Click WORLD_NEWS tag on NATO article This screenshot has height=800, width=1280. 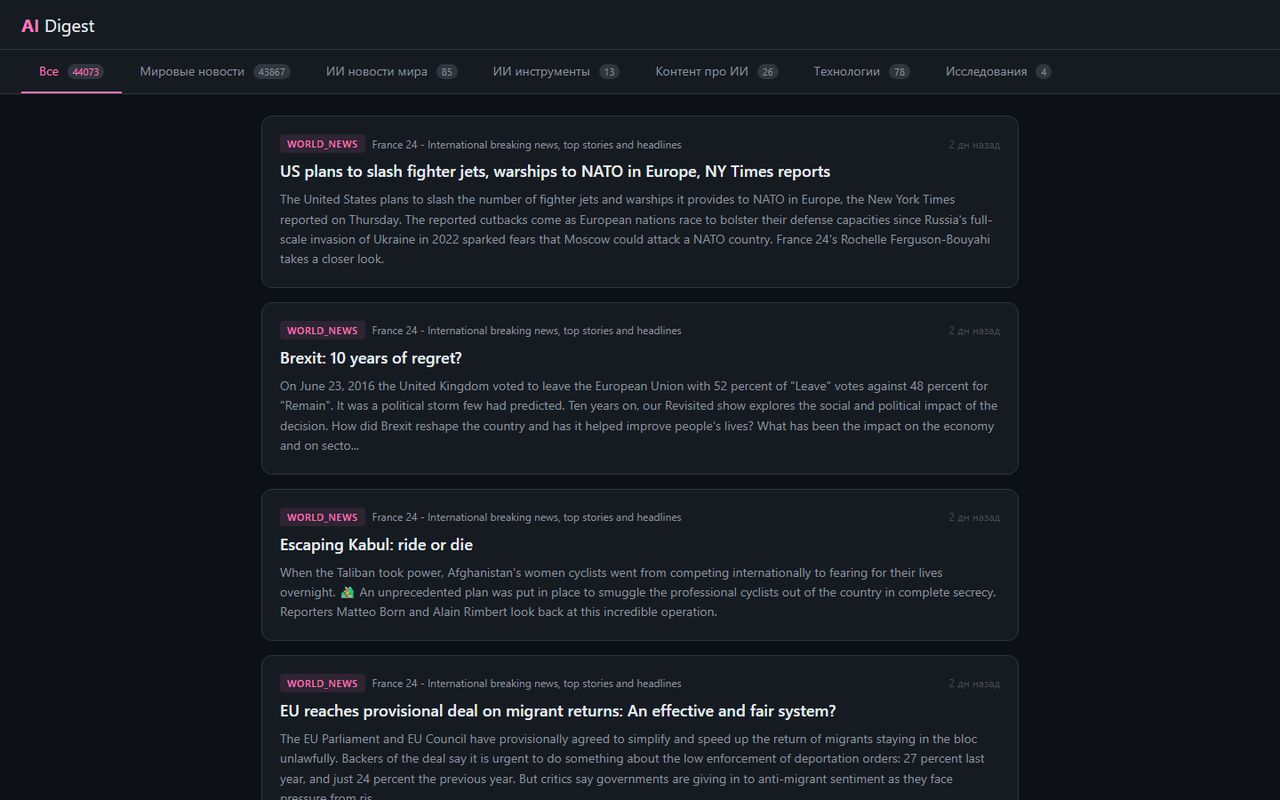[322, 144]
